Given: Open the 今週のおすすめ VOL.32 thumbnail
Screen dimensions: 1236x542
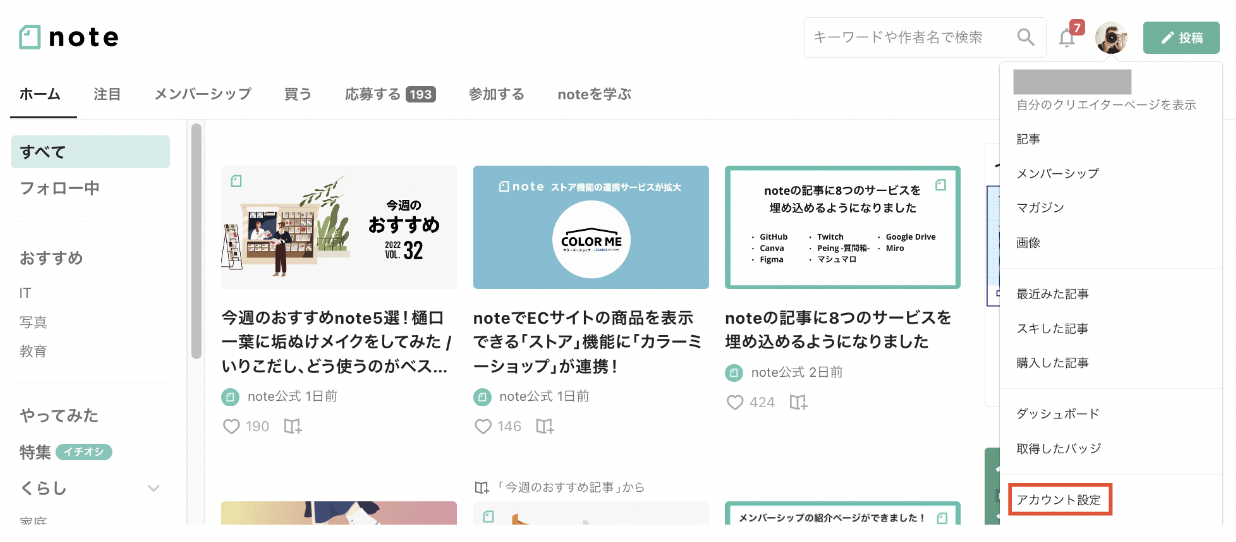Looking at the screenshot, I should click(339, 227).
